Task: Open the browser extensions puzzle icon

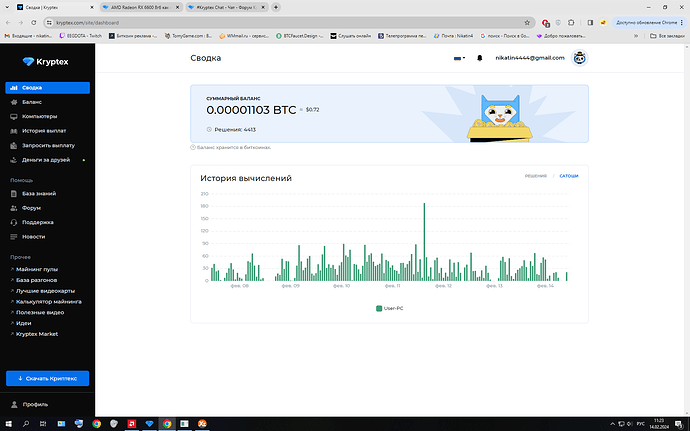Action: click(571, 22)
